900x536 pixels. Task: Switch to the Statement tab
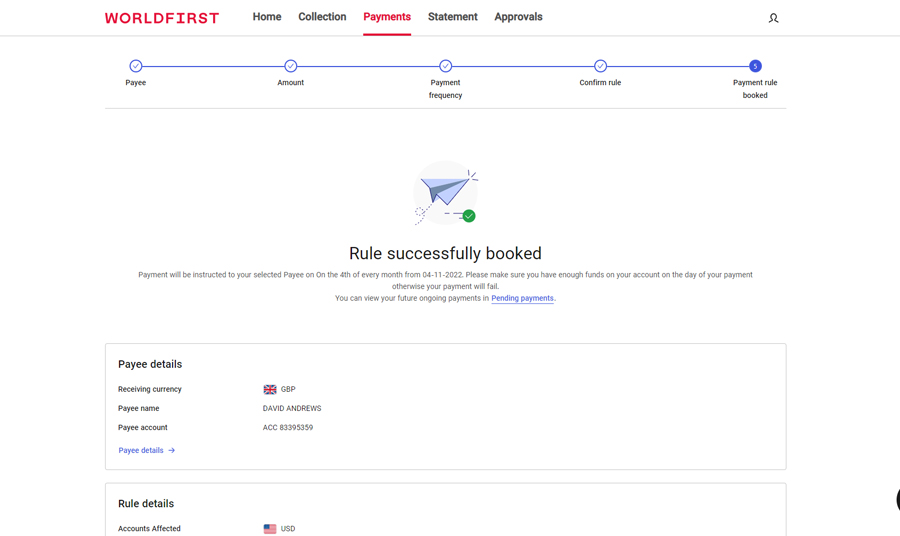pyautogui.click(x=452, y=17)
